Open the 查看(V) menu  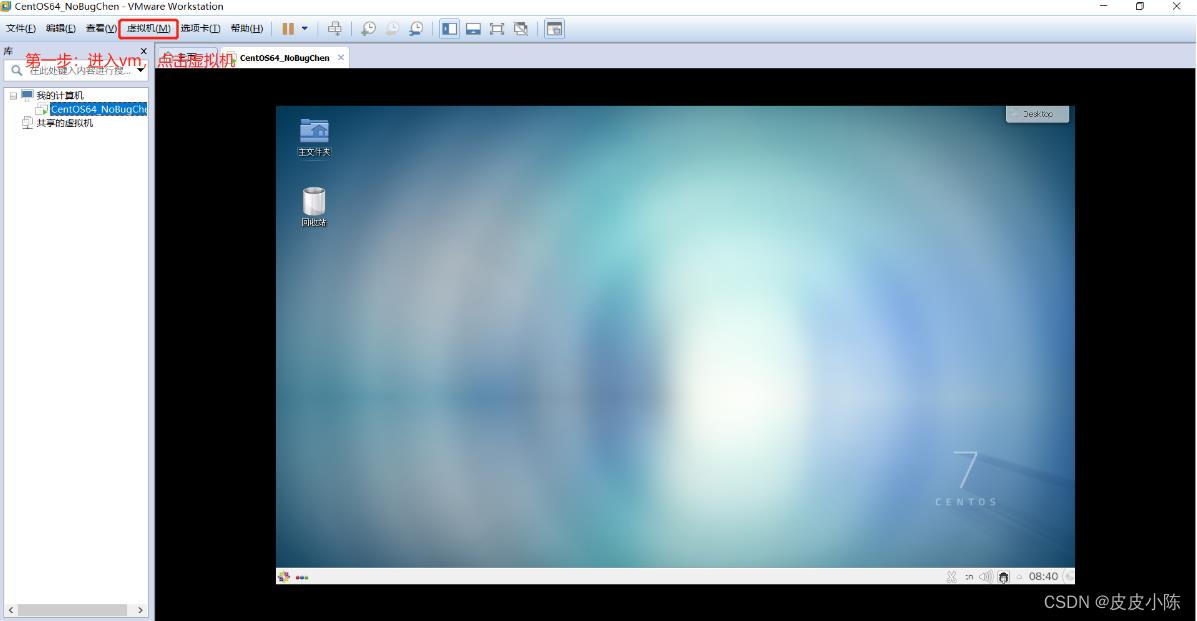(x=101, y=28)
